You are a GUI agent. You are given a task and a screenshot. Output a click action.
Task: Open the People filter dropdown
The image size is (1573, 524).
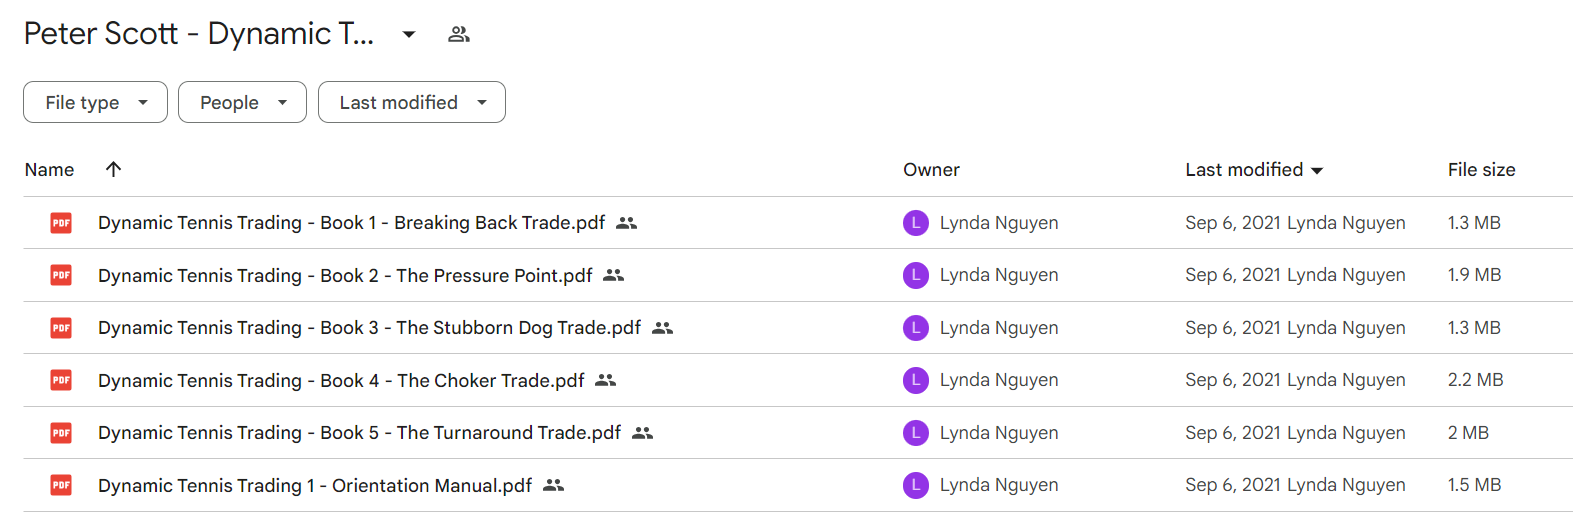pyautogui.click(x=242, y=102)
